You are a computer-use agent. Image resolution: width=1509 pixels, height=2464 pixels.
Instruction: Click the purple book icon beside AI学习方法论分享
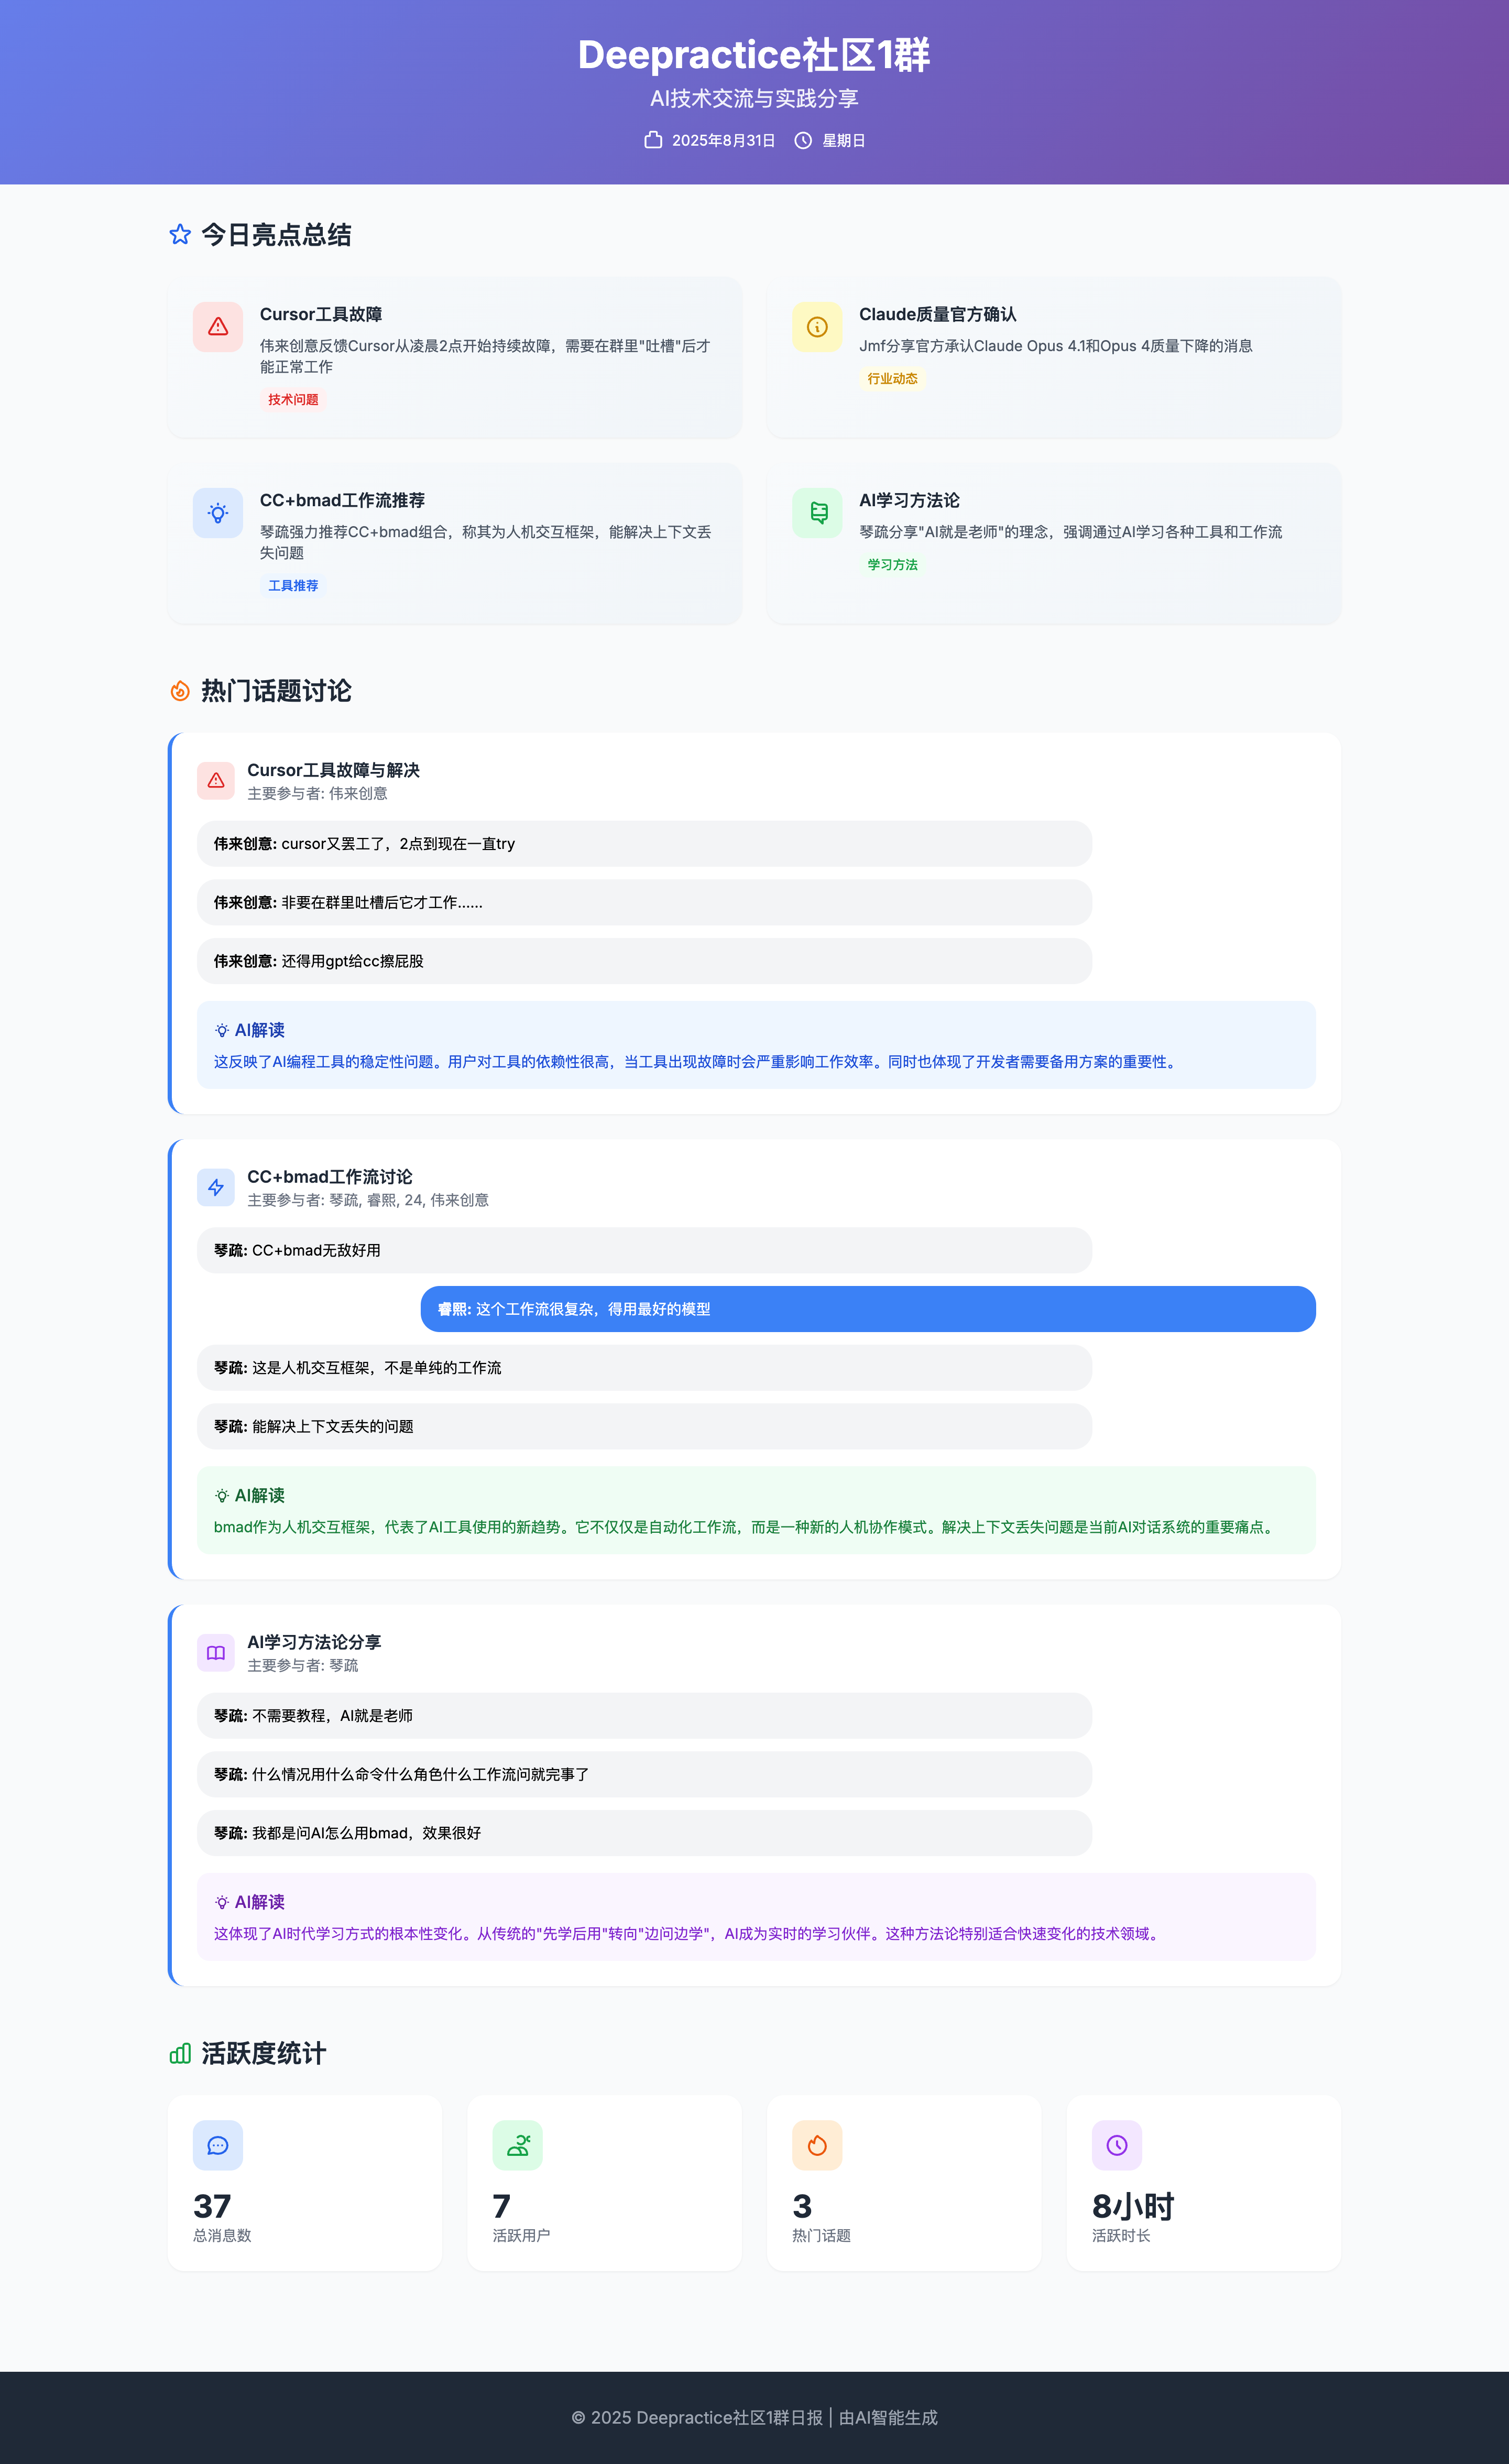(216, 1653)
